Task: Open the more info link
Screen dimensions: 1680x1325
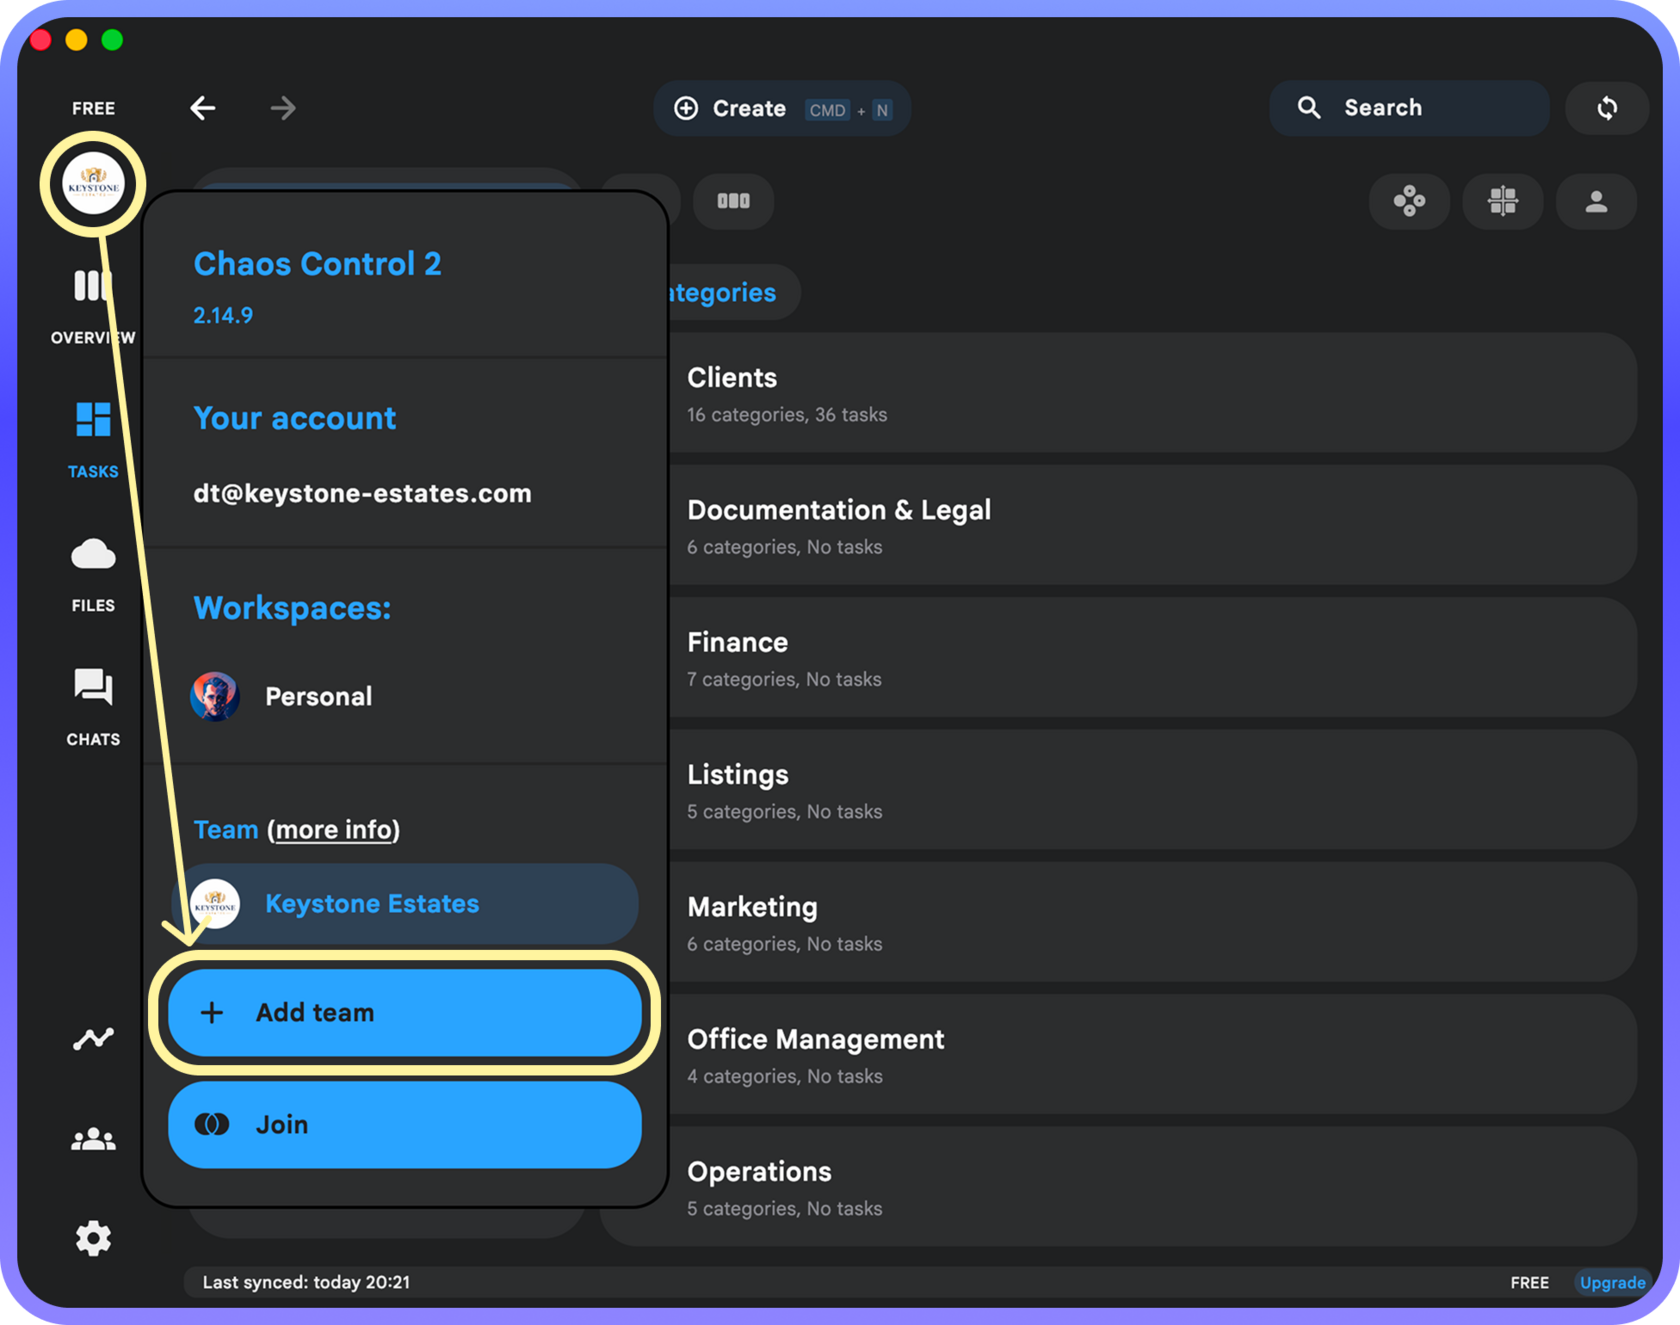Action: point(334,829)
